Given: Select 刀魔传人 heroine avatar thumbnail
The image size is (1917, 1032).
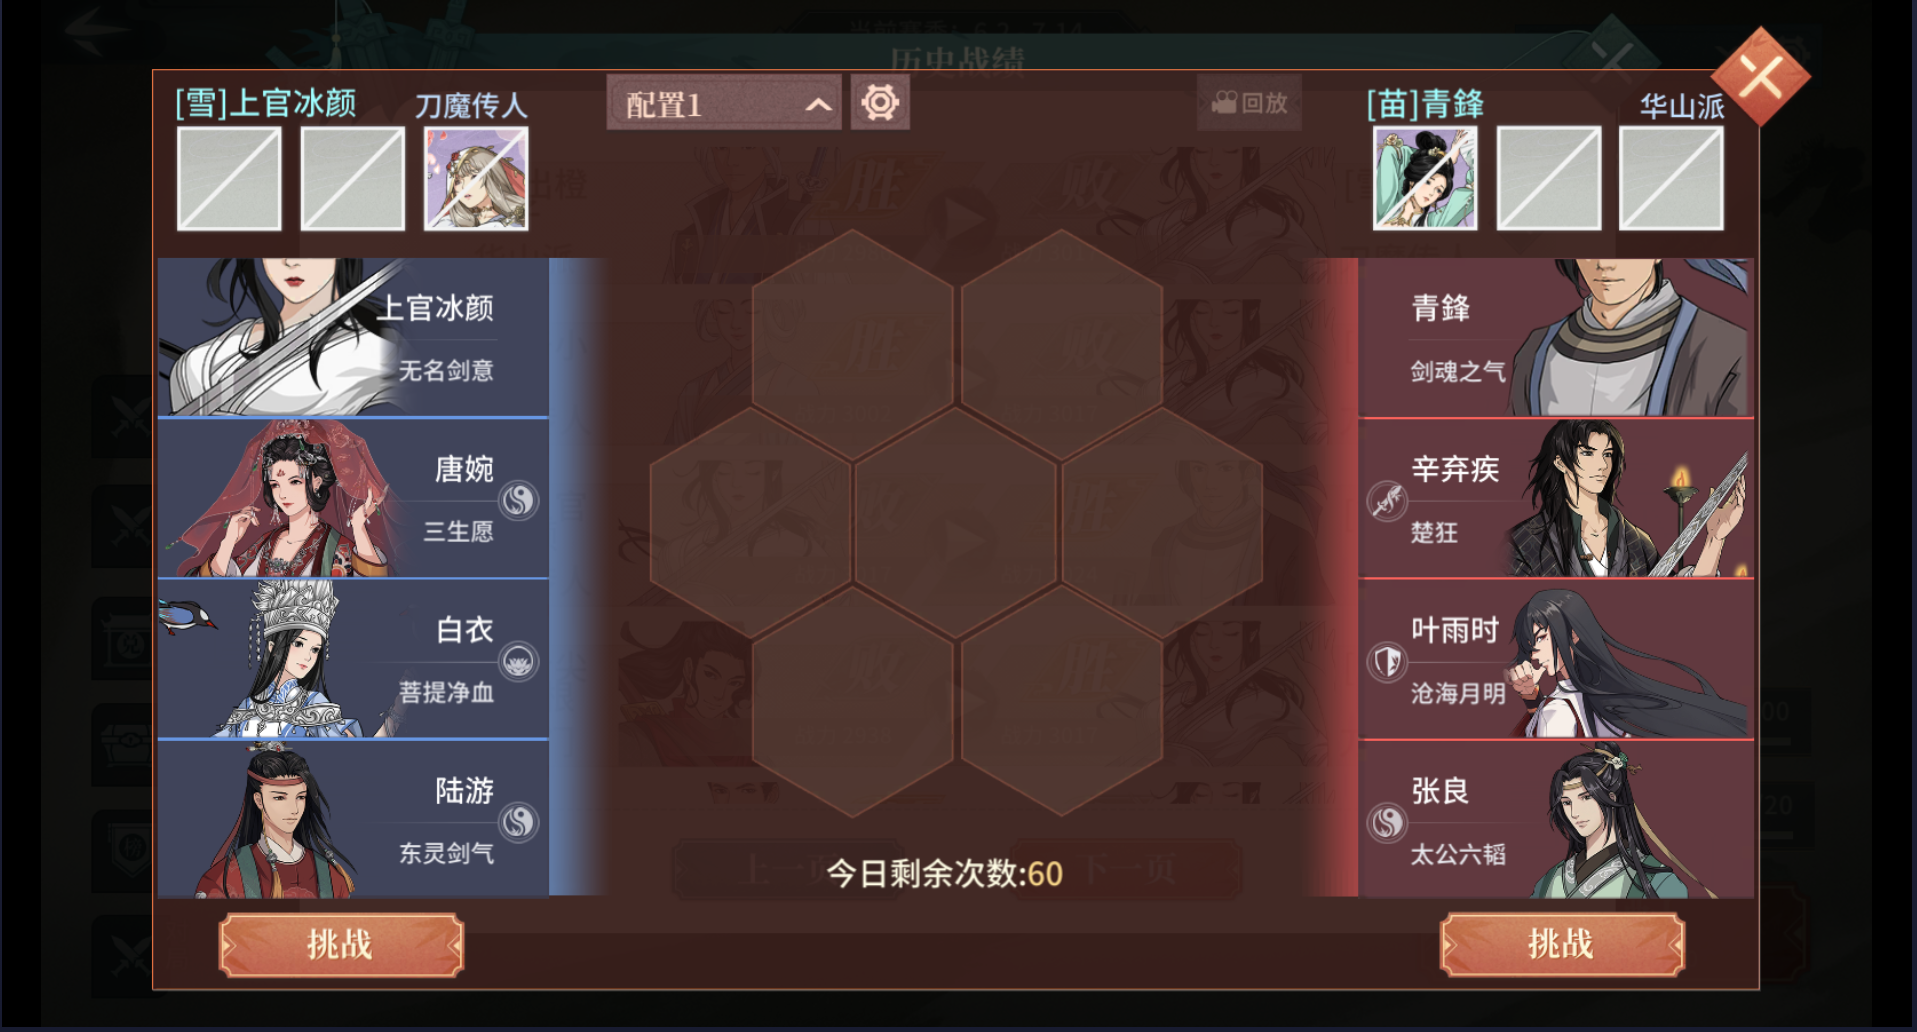Looking at the screenshot, I should (x=476, y=179).
